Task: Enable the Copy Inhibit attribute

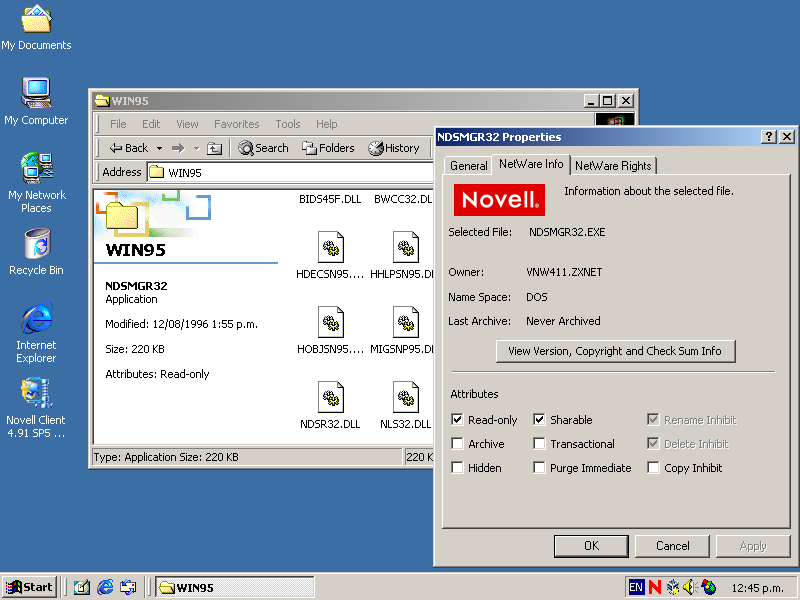Action: [653, 468]
